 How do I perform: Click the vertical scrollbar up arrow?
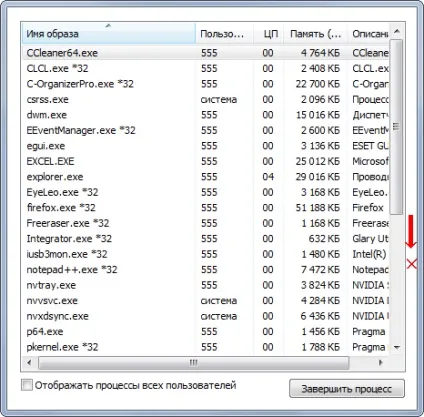click(396, 32)
